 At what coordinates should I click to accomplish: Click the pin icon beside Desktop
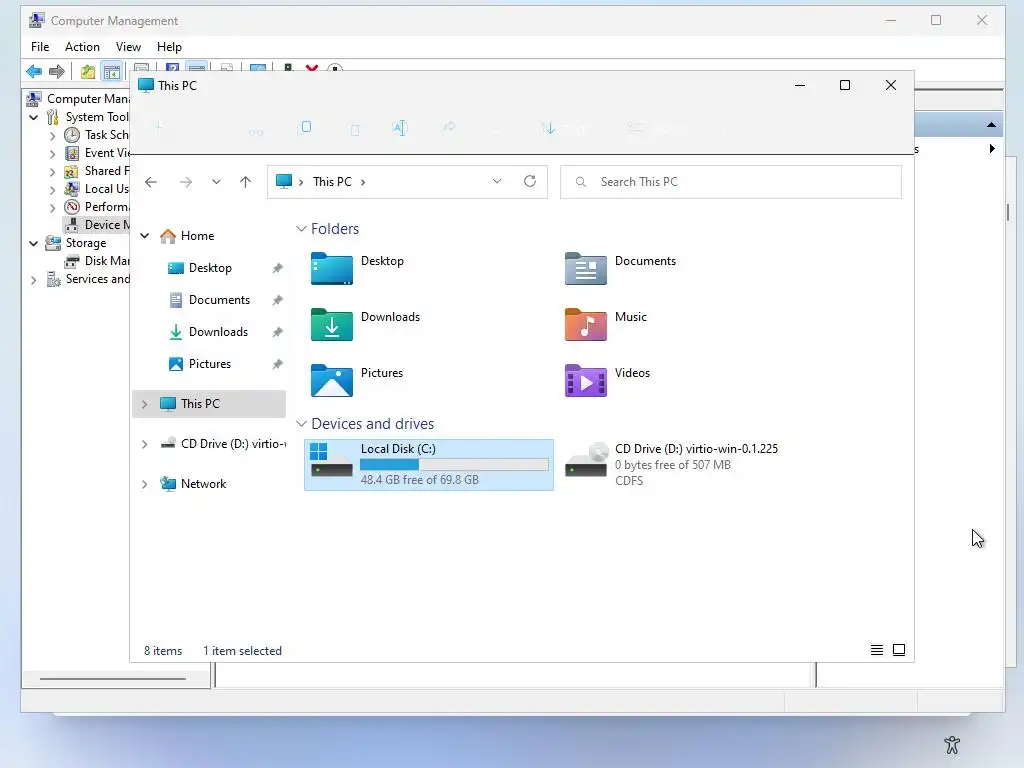tap(278, 268)
